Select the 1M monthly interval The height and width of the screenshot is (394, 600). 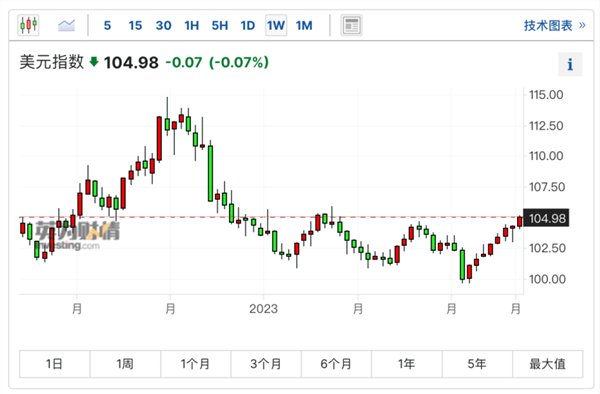304,25
